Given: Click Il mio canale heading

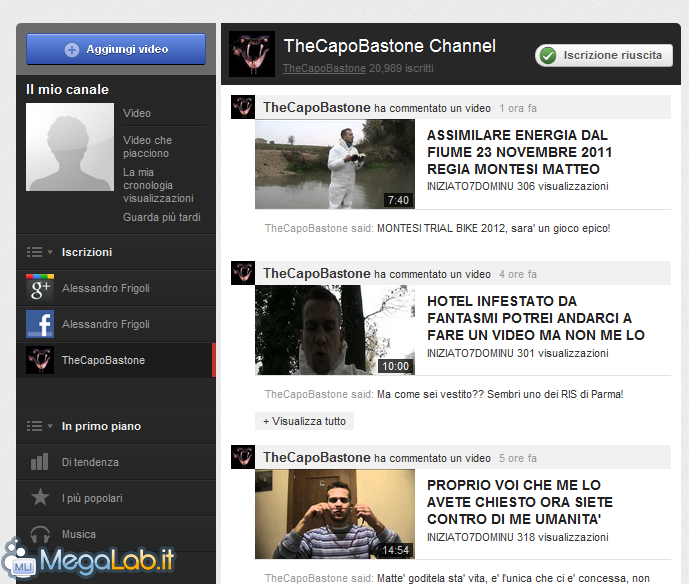Looking at the screenshot, I should (67, 90).
